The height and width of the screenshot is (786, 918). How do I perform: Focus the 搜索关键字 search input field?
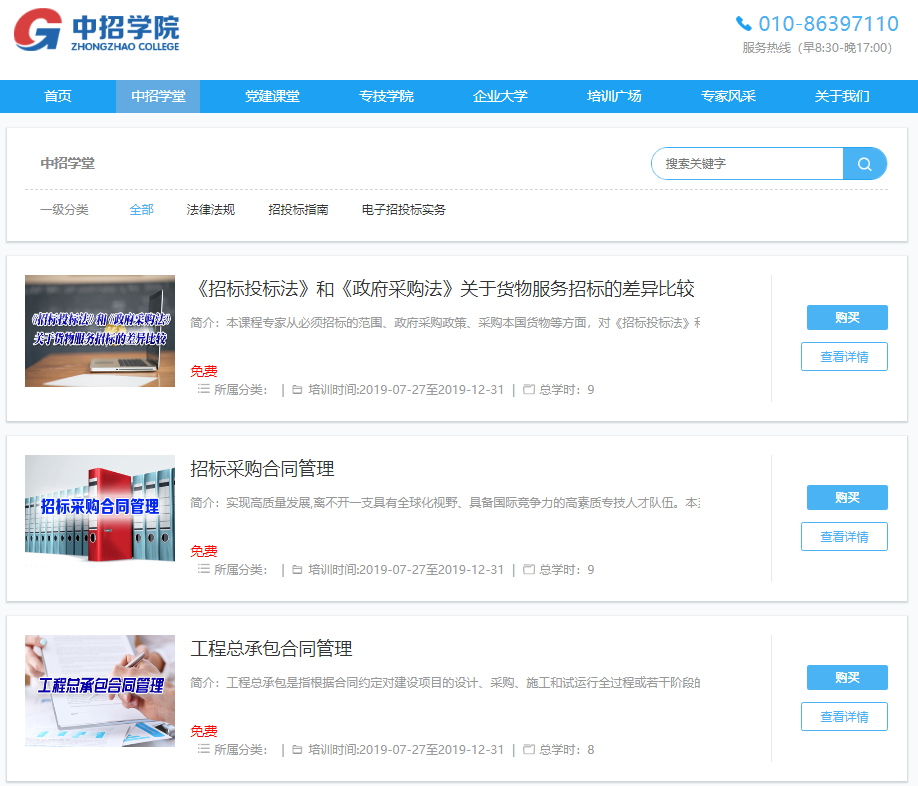pyautogui.click(x=748, y=164)
